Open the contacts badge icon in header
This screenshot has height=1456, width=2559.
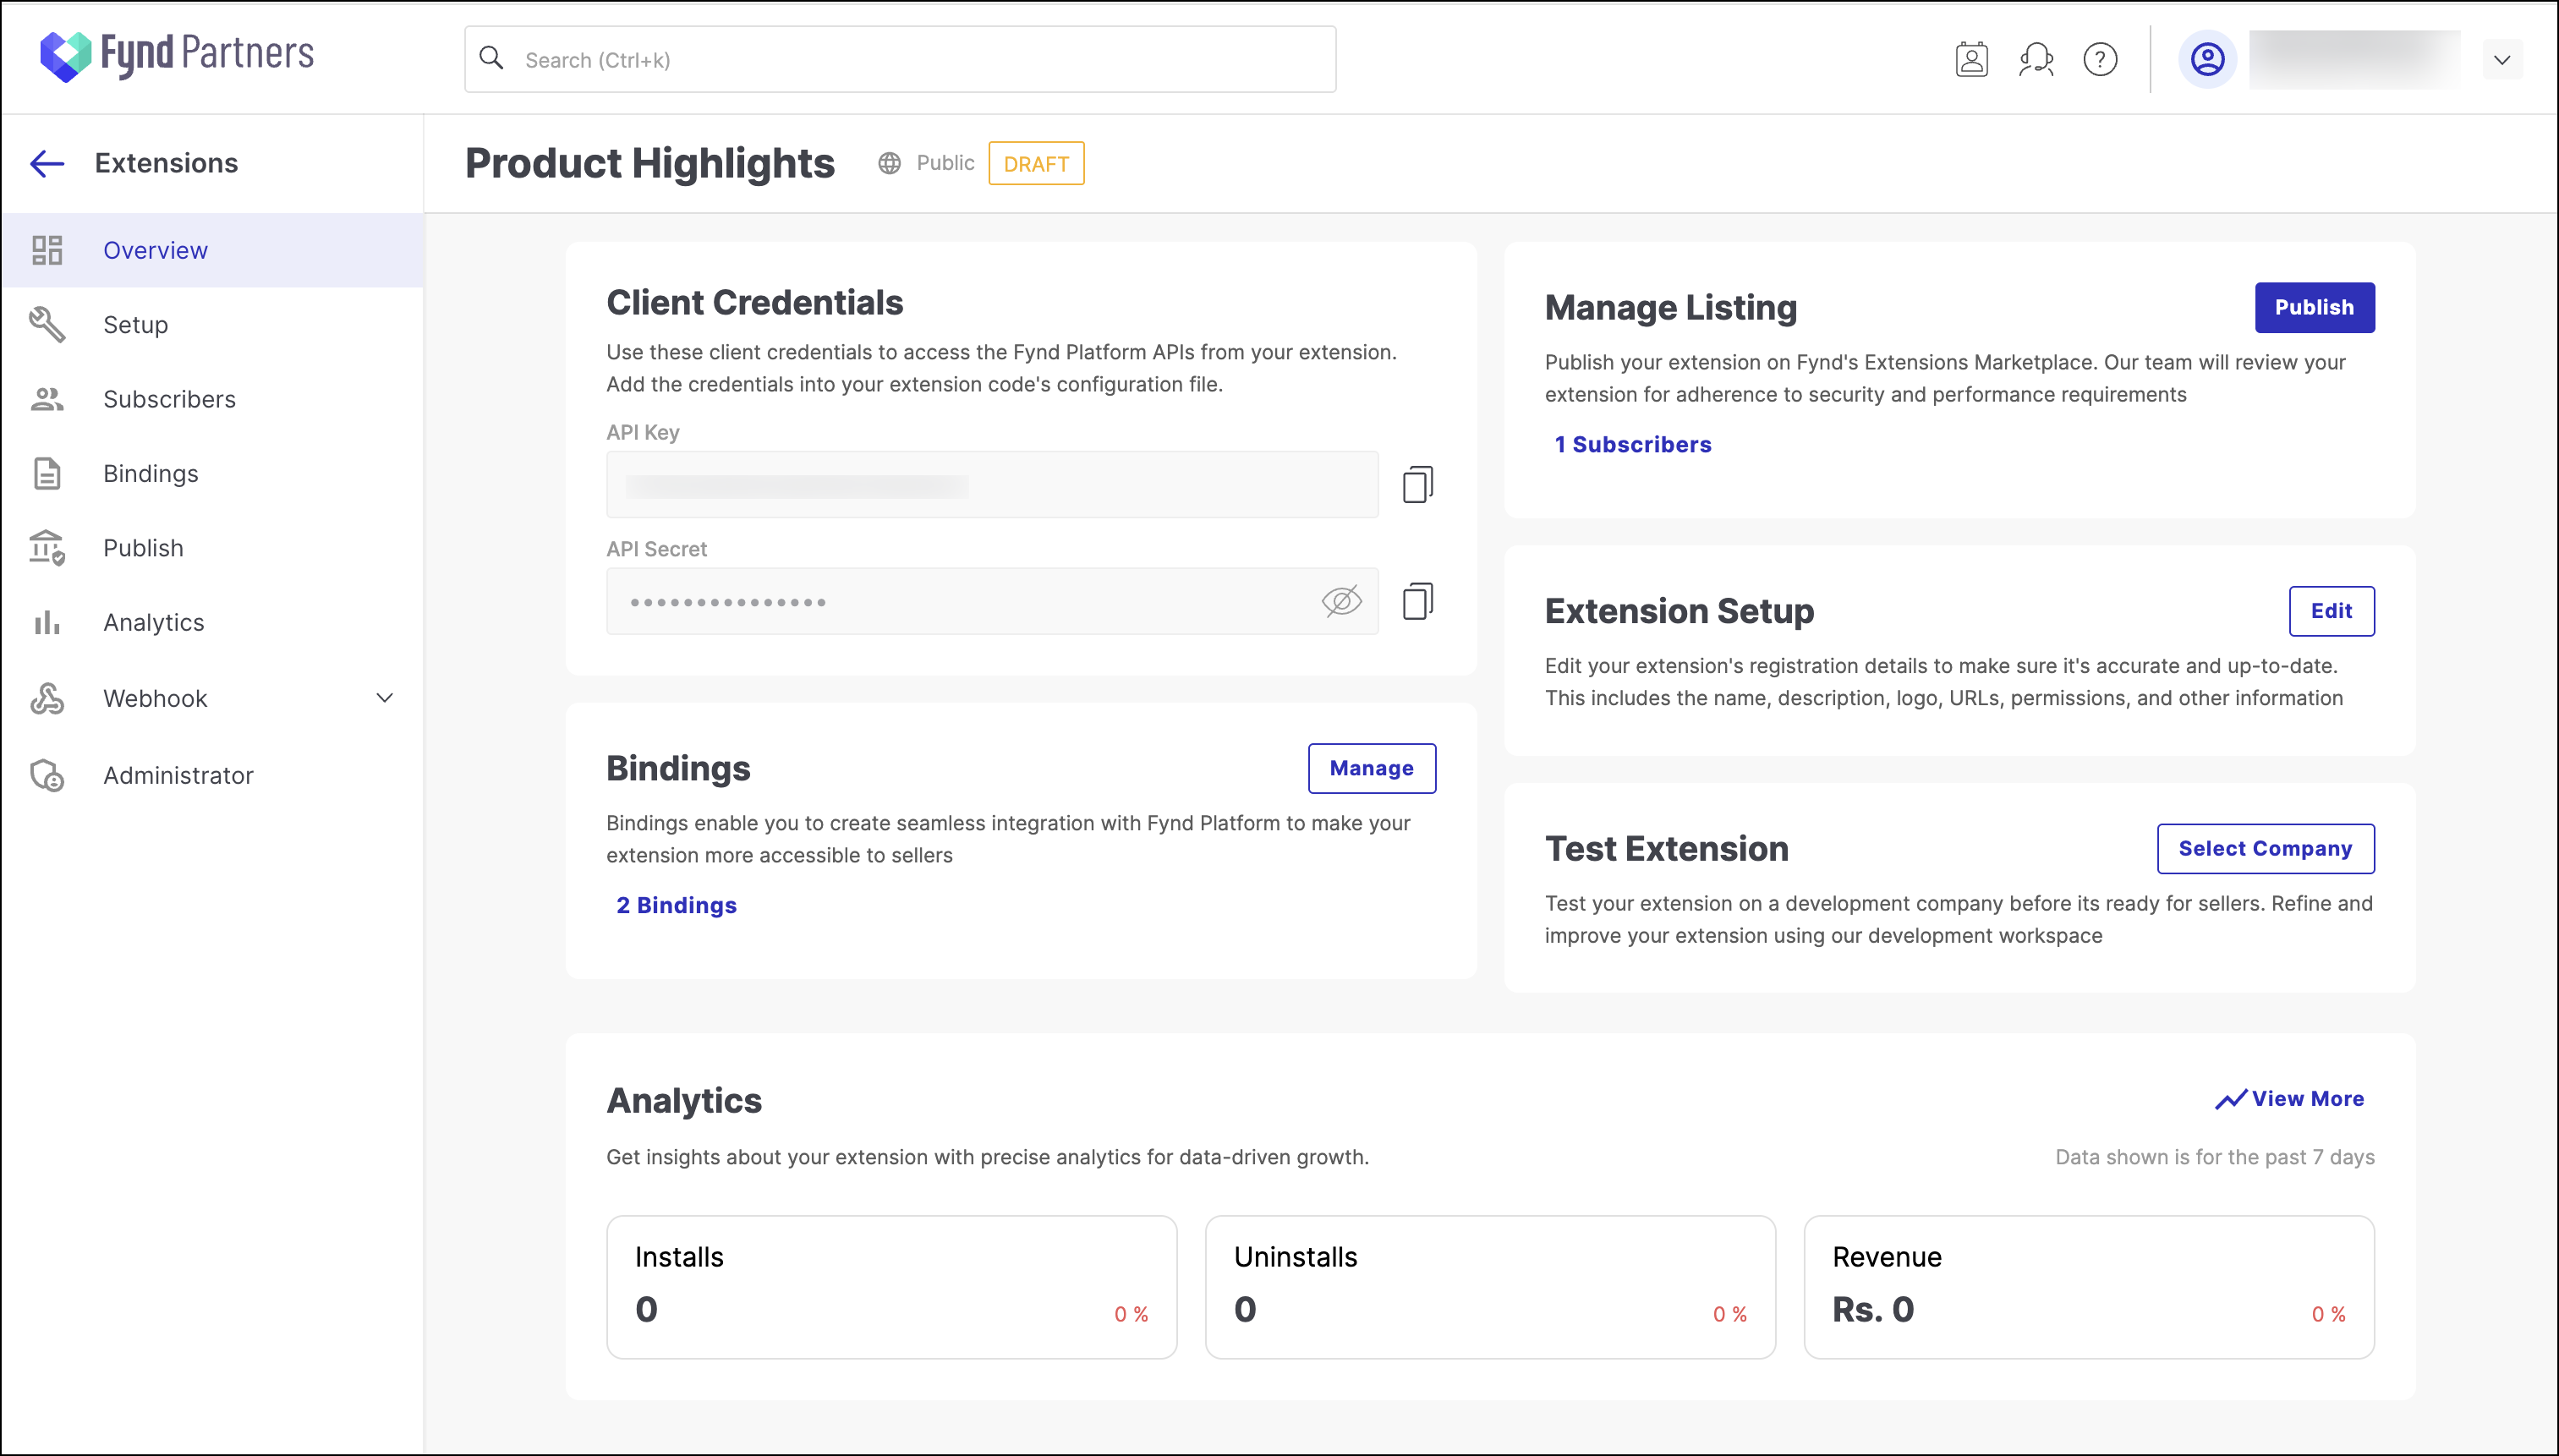1971,59
